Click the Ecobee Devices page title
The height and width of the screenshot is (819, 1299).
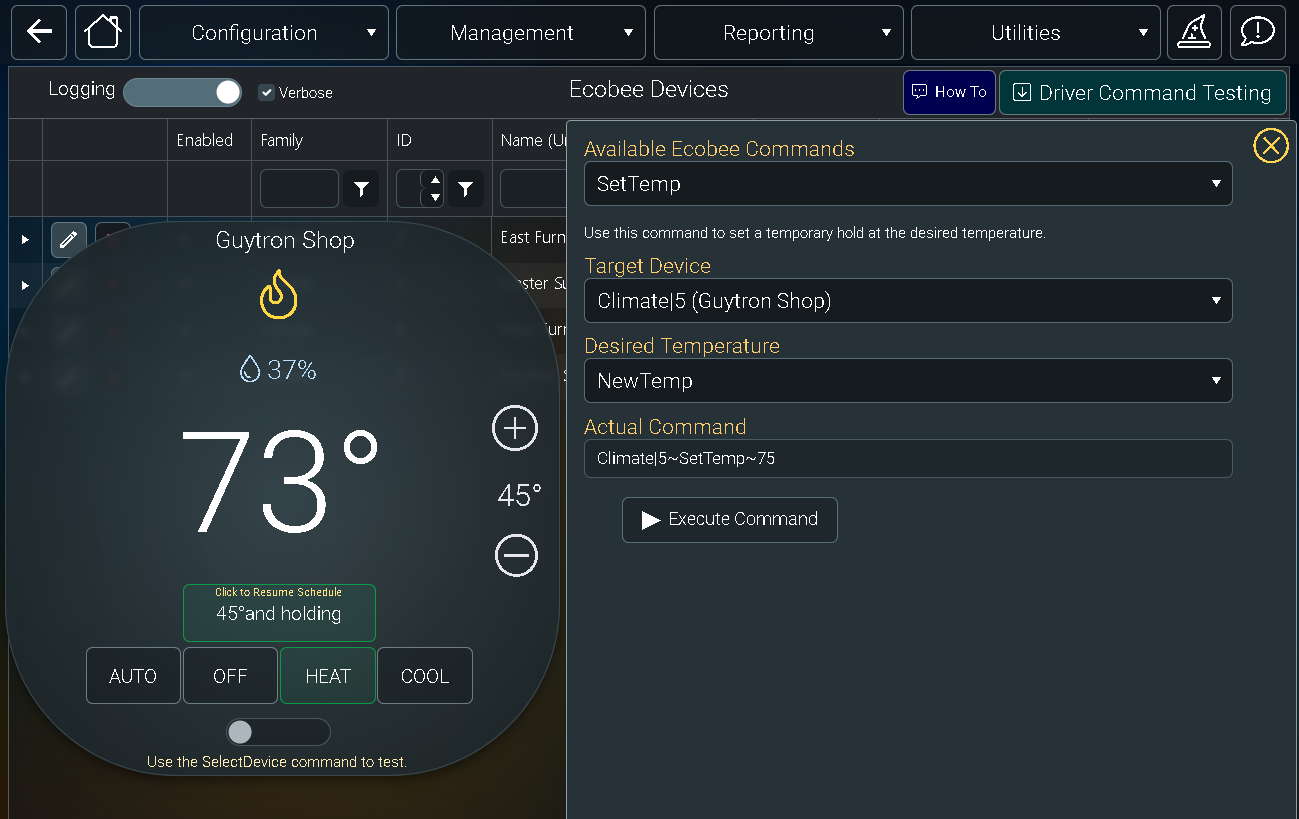[649, 89]
